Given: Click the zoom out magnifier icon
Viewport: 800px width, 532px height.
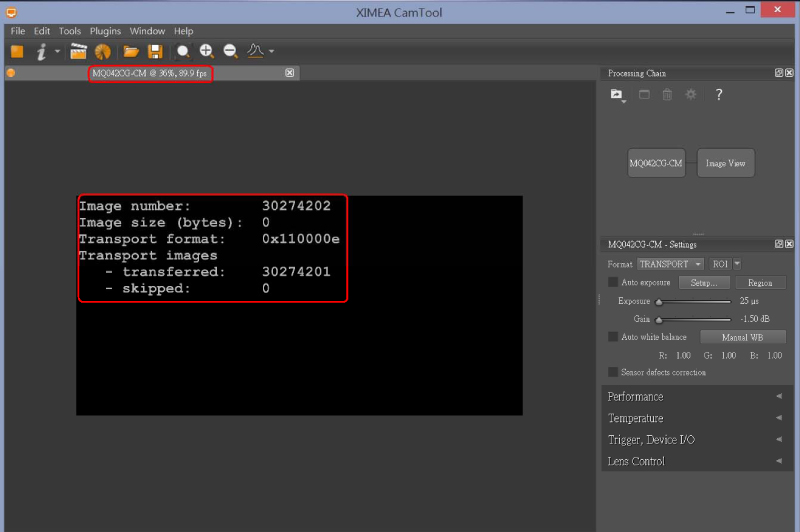Looking at the screenshot, I should point(231,51).
